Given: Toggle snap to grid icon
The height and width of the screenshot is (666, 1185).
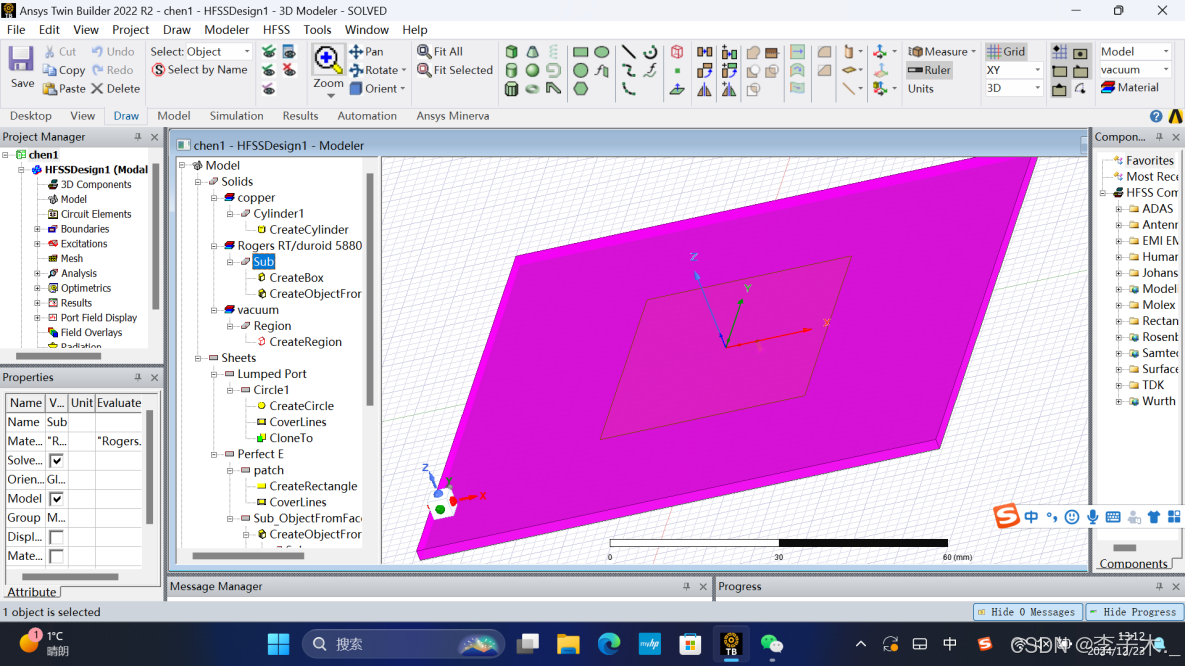Looking at the screenshot, I should 1060,52.
